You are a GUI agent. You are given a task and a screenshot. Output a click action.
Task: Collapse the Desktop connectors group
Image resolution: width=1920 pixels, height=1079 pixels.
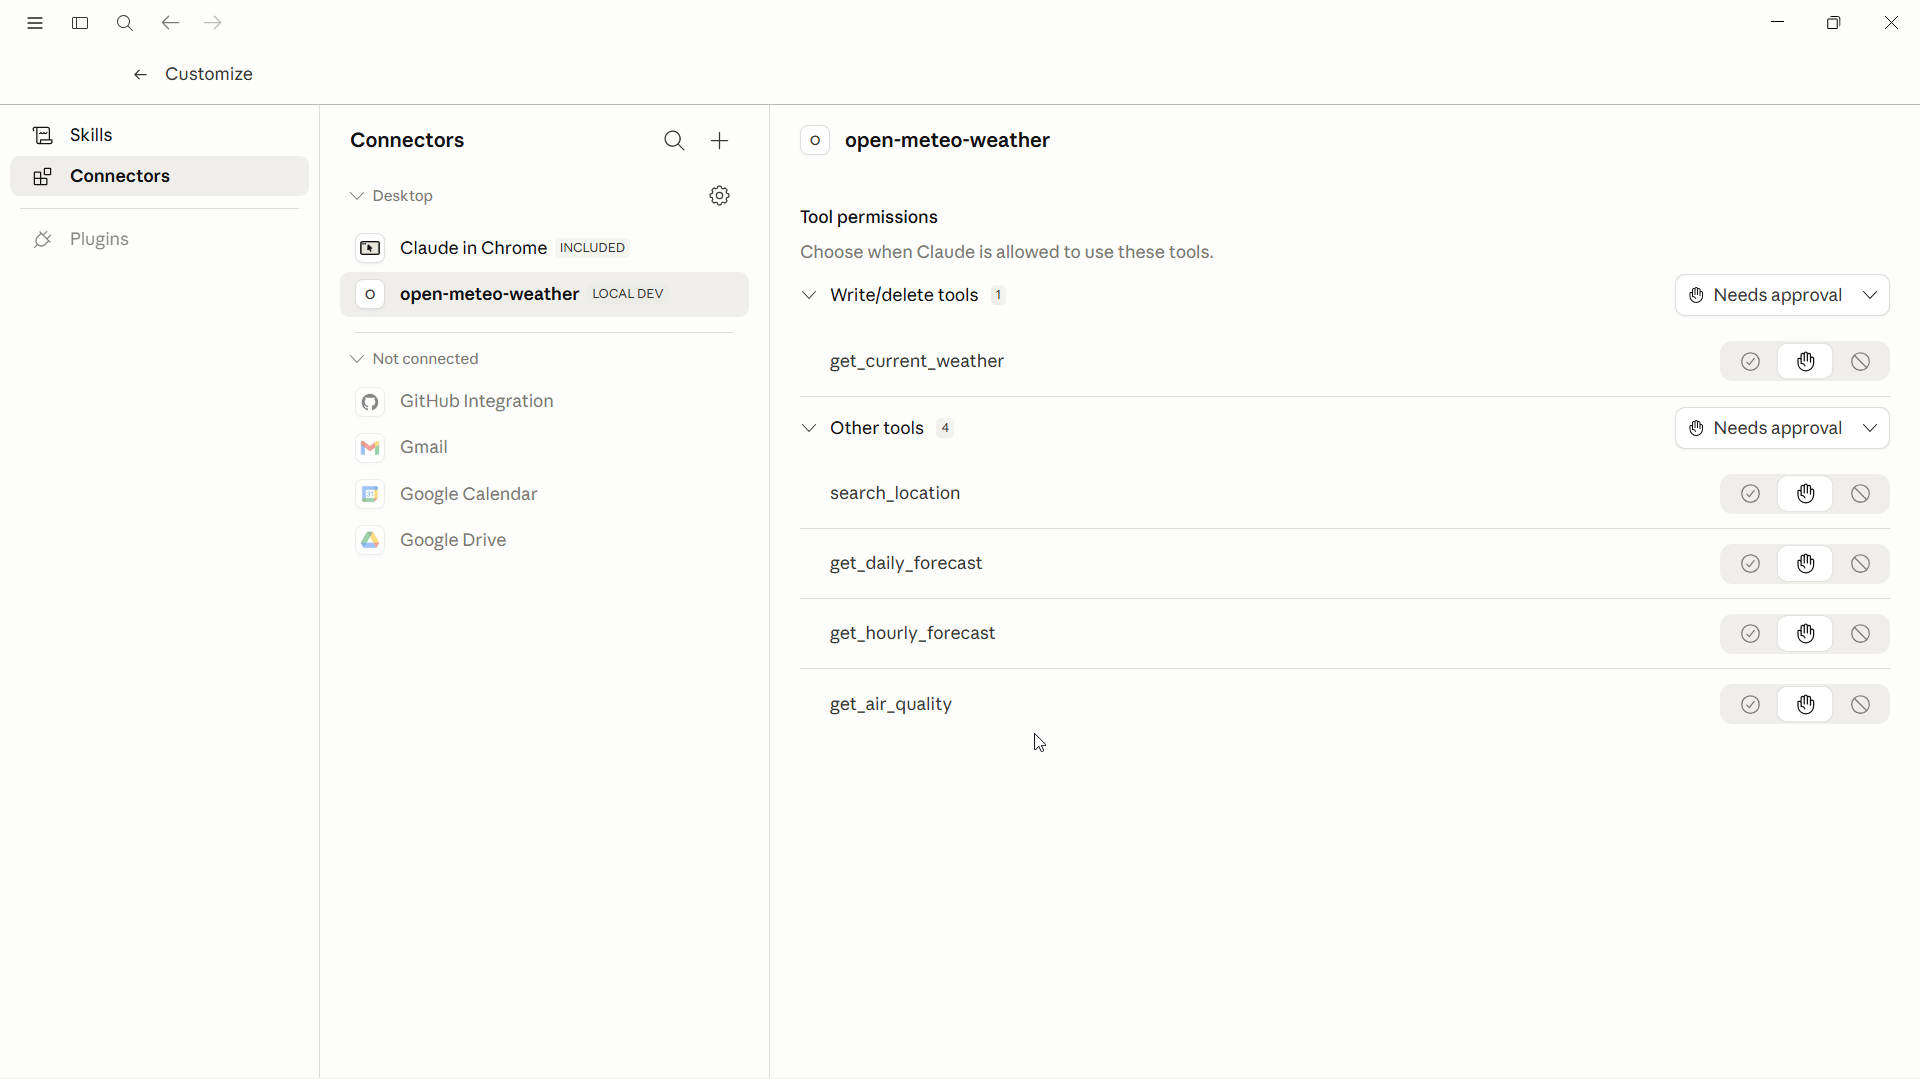(x=357, y=196)
